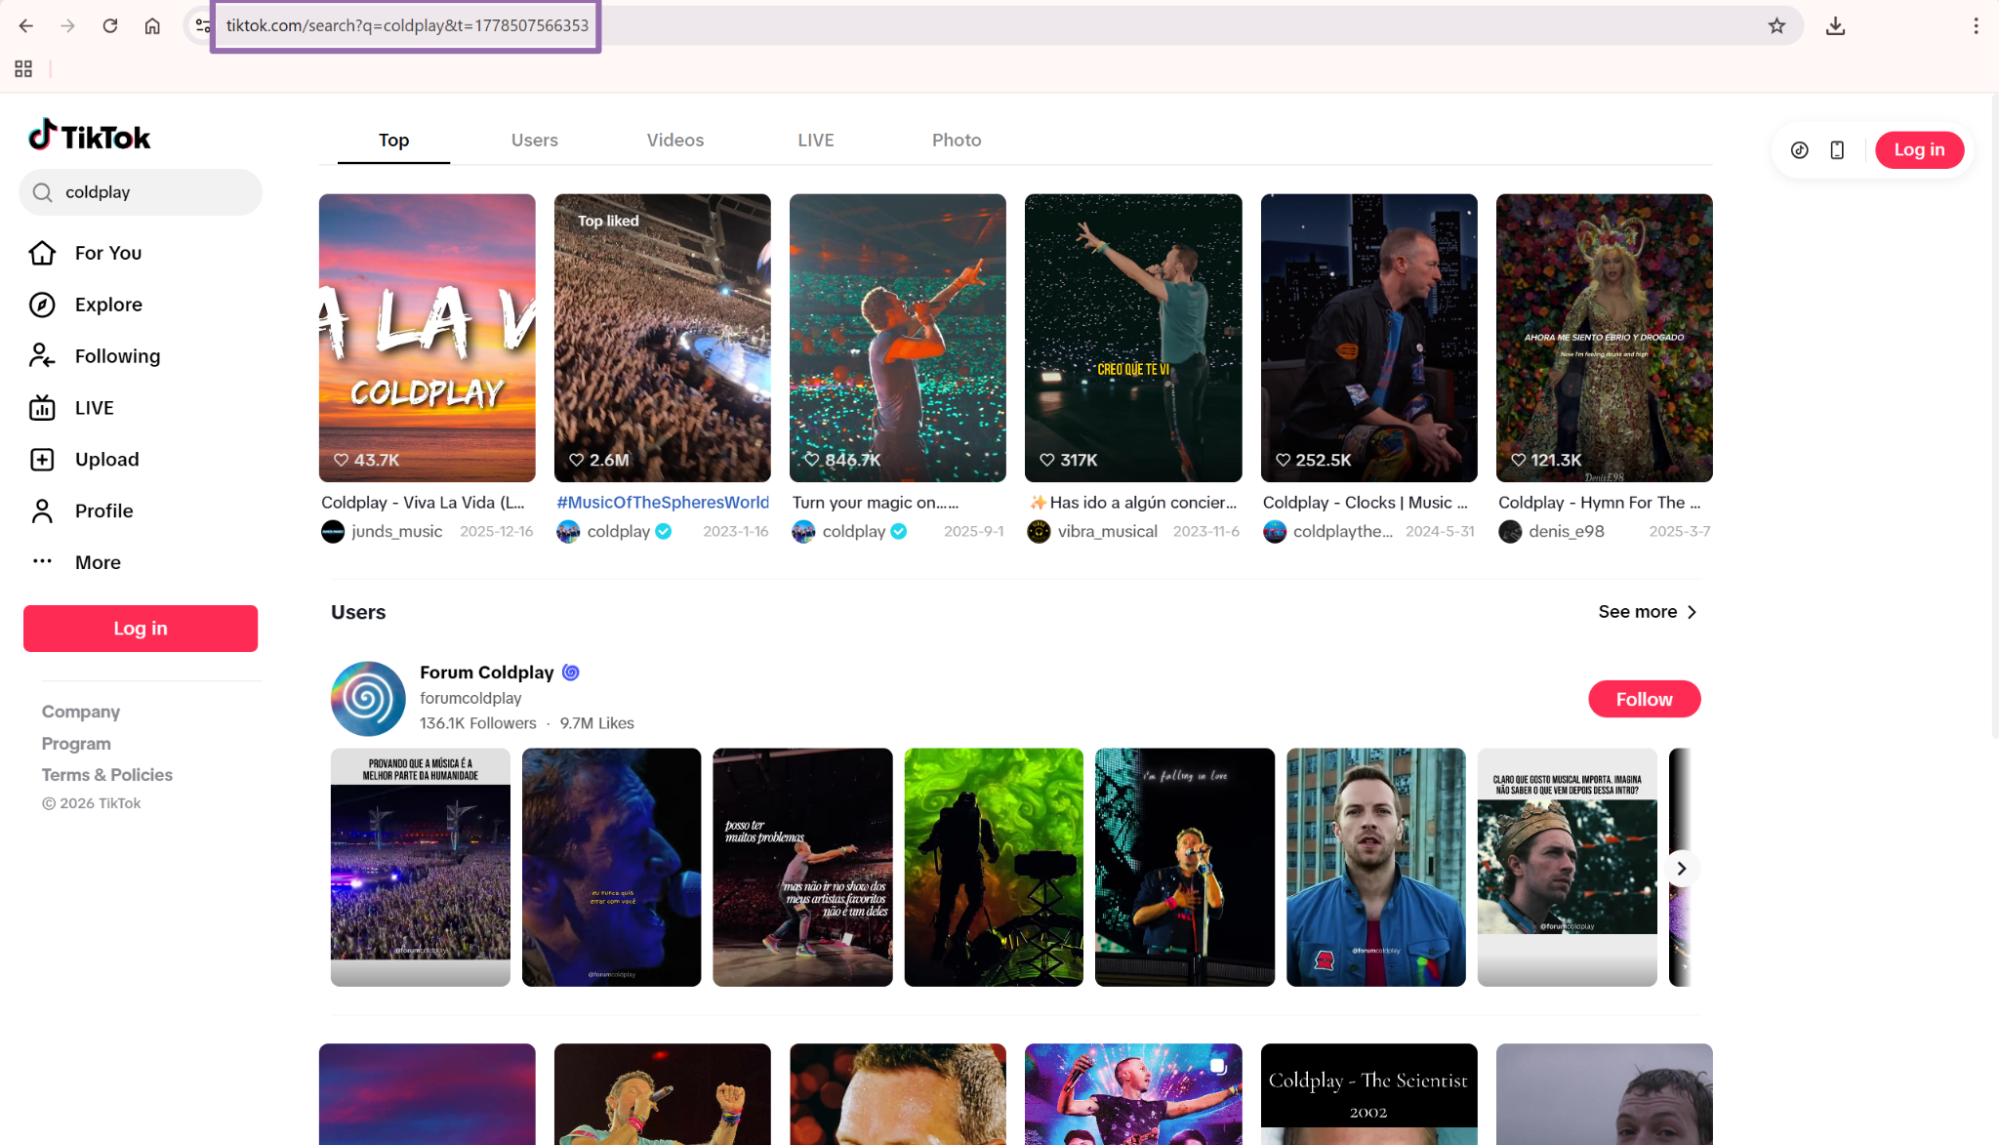Go forward in browser history

tap(68, 26)
